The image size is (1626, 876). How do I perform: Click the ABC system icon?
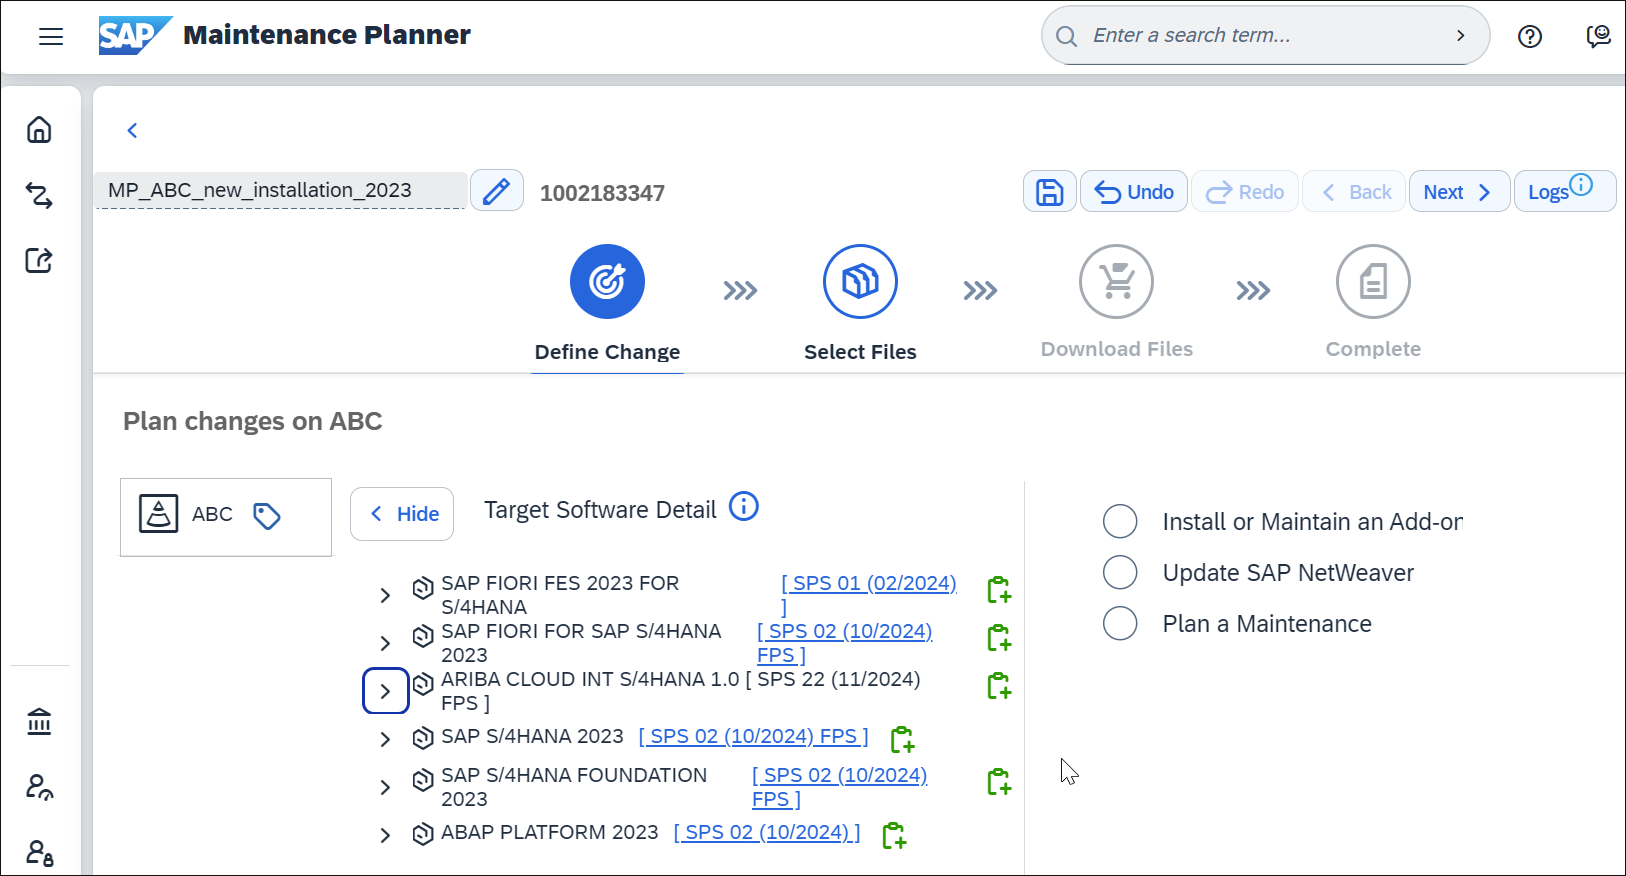click(x=159, y=514)
